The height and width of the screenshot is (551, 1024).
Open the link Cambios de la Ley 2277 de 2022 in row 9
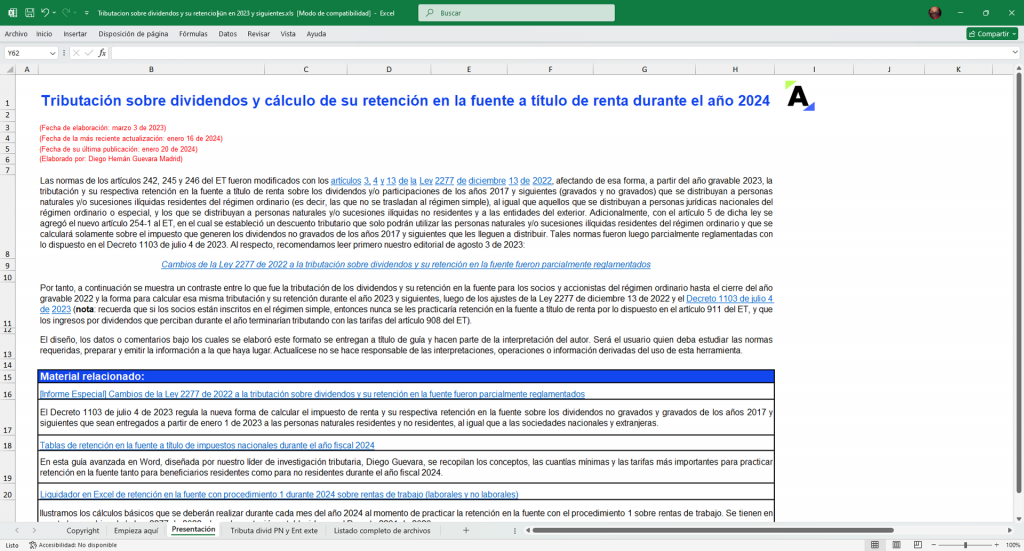[x=406, y=264]
